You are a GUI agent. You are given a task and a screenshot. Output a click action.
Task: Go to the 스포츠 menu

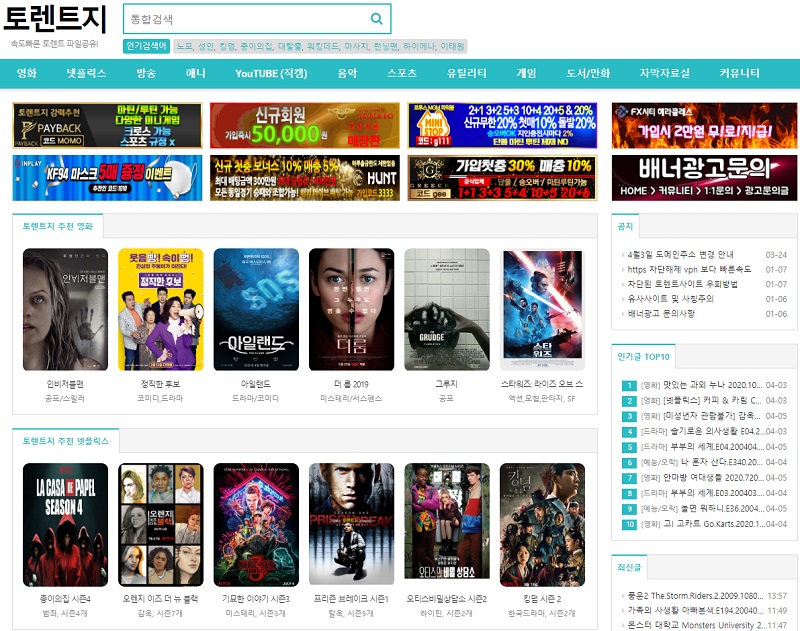tap(402, 73)
